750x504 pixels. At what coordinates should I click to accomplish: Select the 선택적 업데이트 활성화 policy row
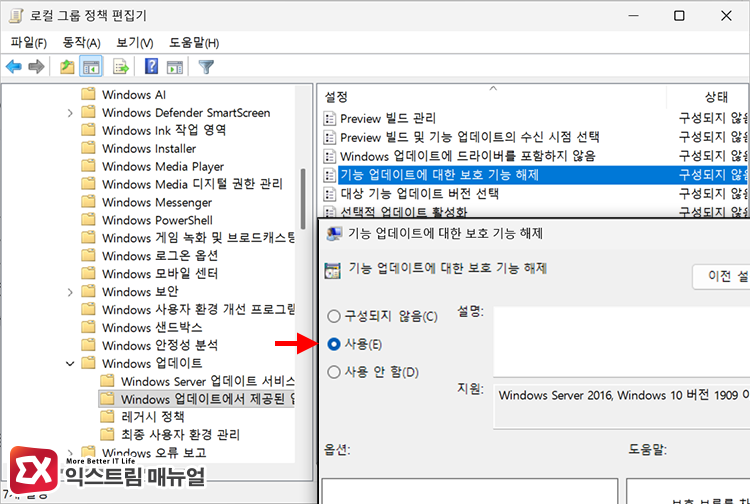pos(403,211)
